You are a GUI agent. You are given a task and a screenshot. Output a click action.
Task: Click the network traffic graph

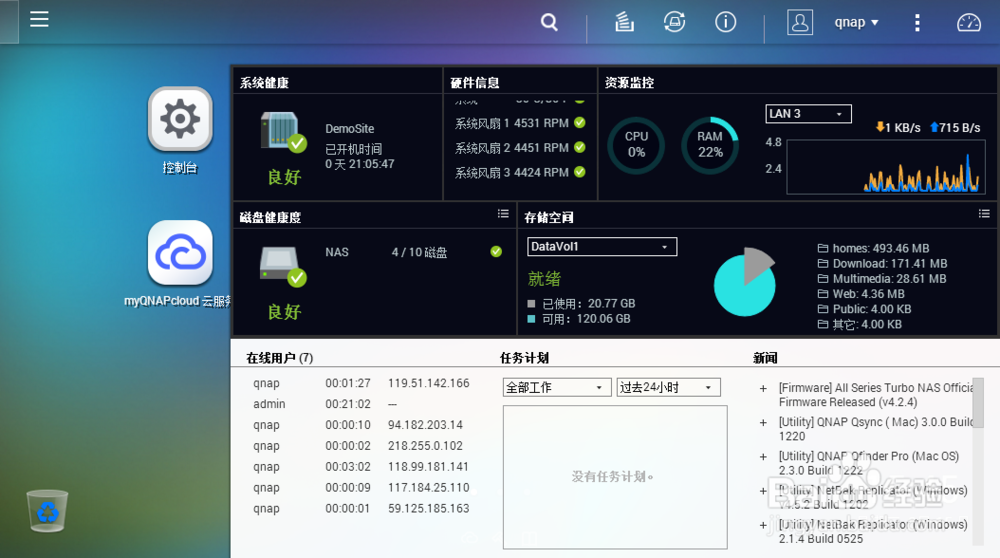coord(886,167)
